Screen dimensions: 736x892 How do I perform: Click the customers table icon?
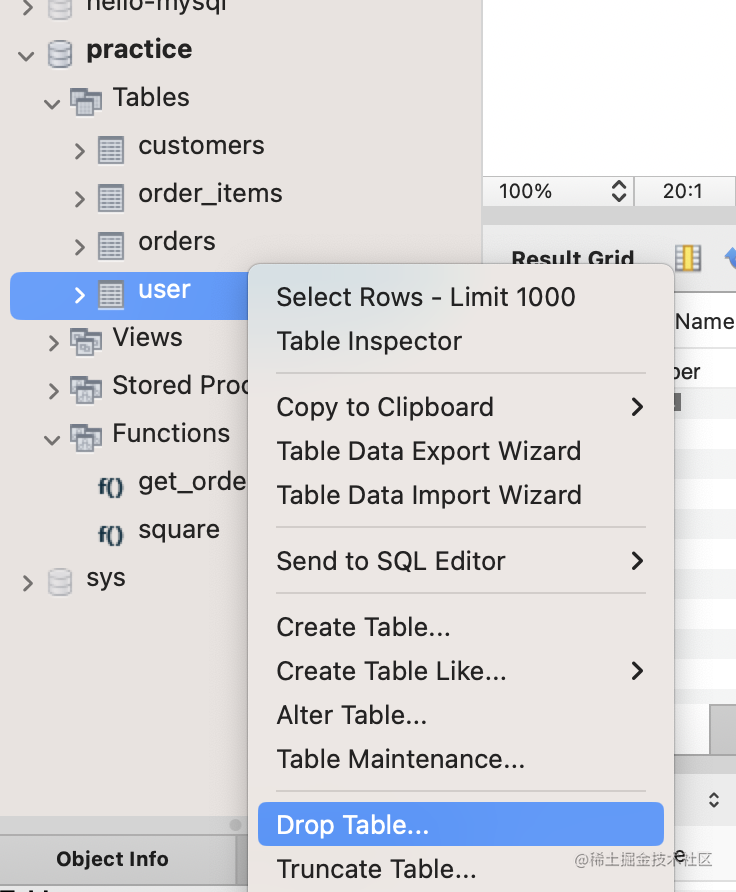(111, 149)
